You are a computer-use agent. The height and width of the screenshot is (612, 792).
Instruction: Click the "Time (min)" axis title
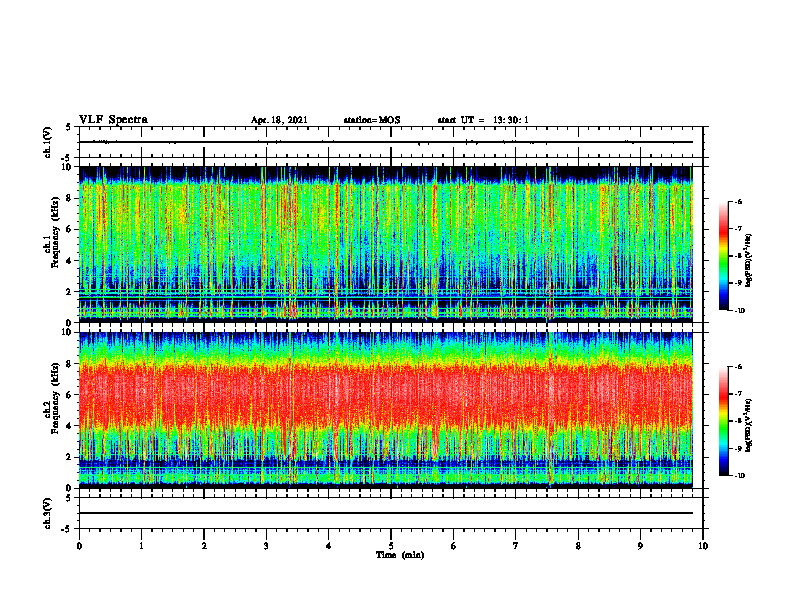click(x=400, y=555)
